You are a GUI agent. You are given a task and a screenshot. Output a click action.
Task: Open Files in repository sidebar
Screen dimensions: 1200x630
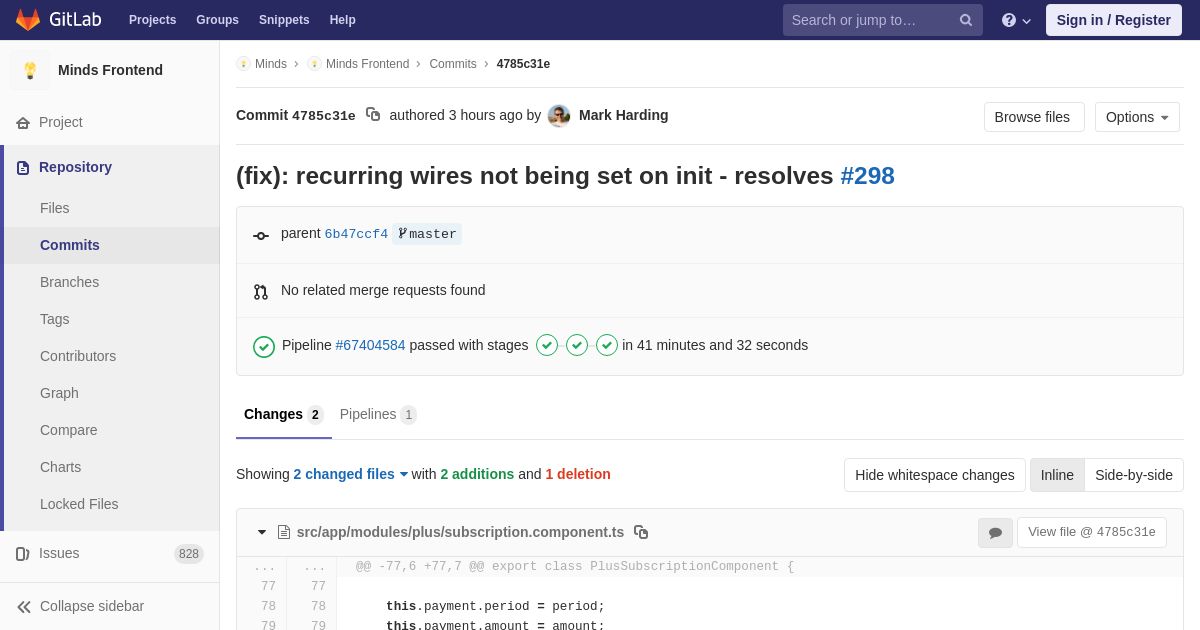55,208
